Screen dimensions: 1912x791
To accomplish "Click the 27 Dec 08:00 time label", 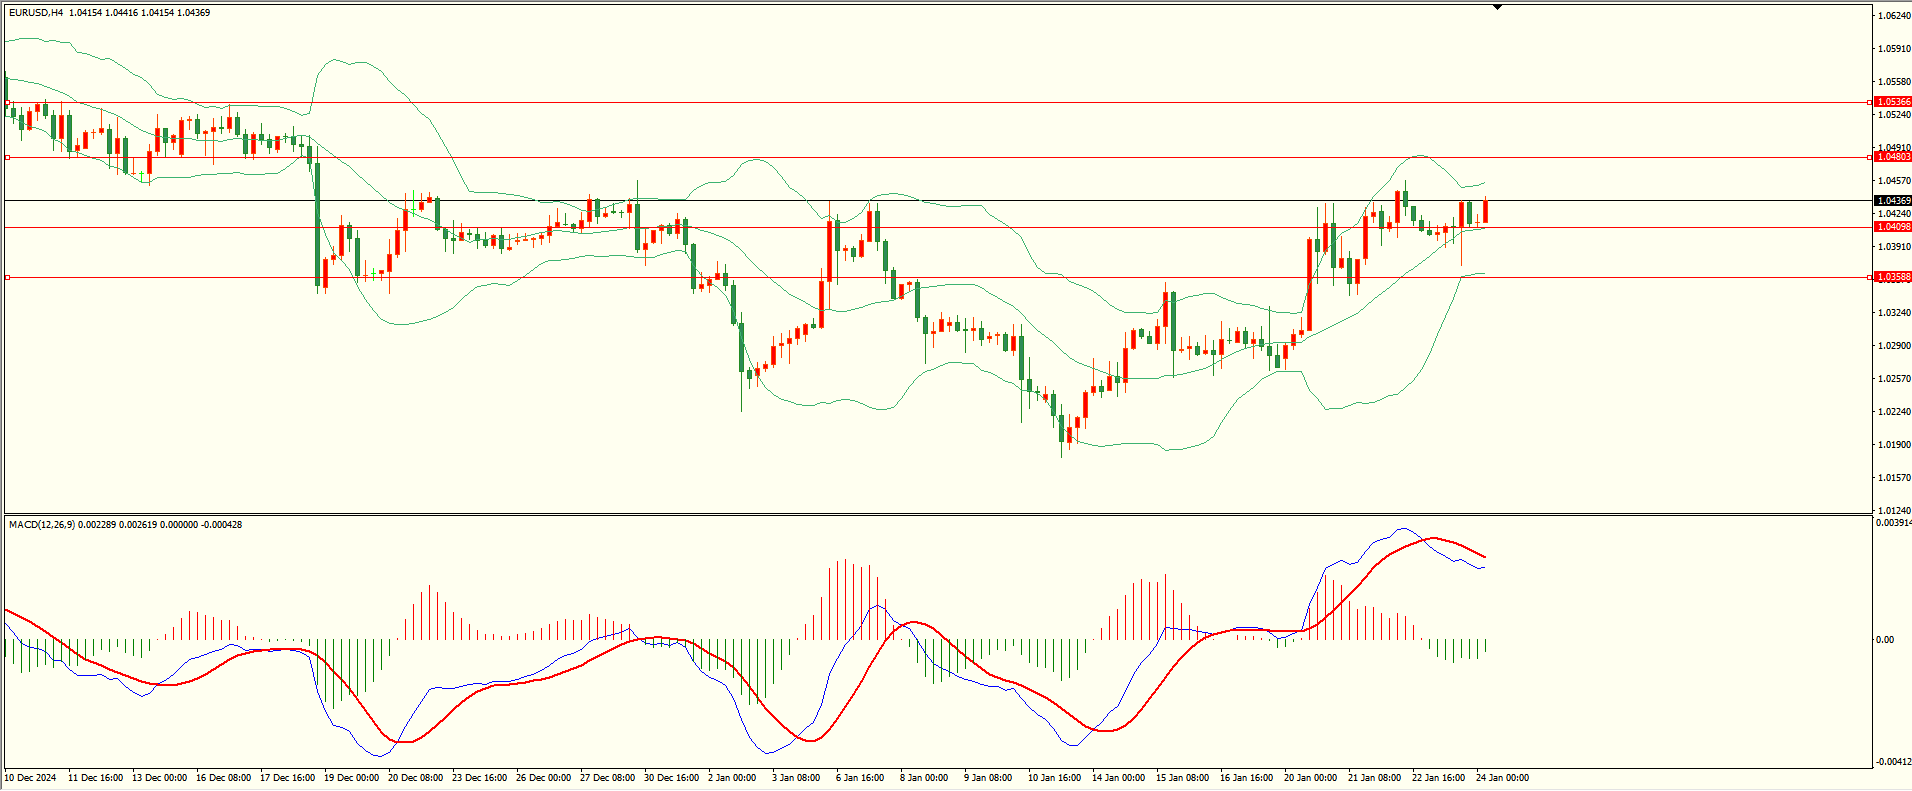I will click(x=607, y=778).
